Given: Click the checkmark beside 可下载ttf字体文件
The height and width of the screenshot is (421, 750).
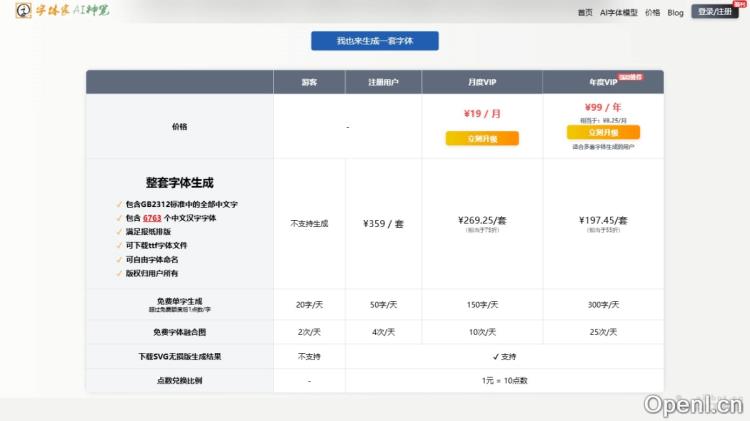Looking at the screenshot, I should click(x=120, y=245).
